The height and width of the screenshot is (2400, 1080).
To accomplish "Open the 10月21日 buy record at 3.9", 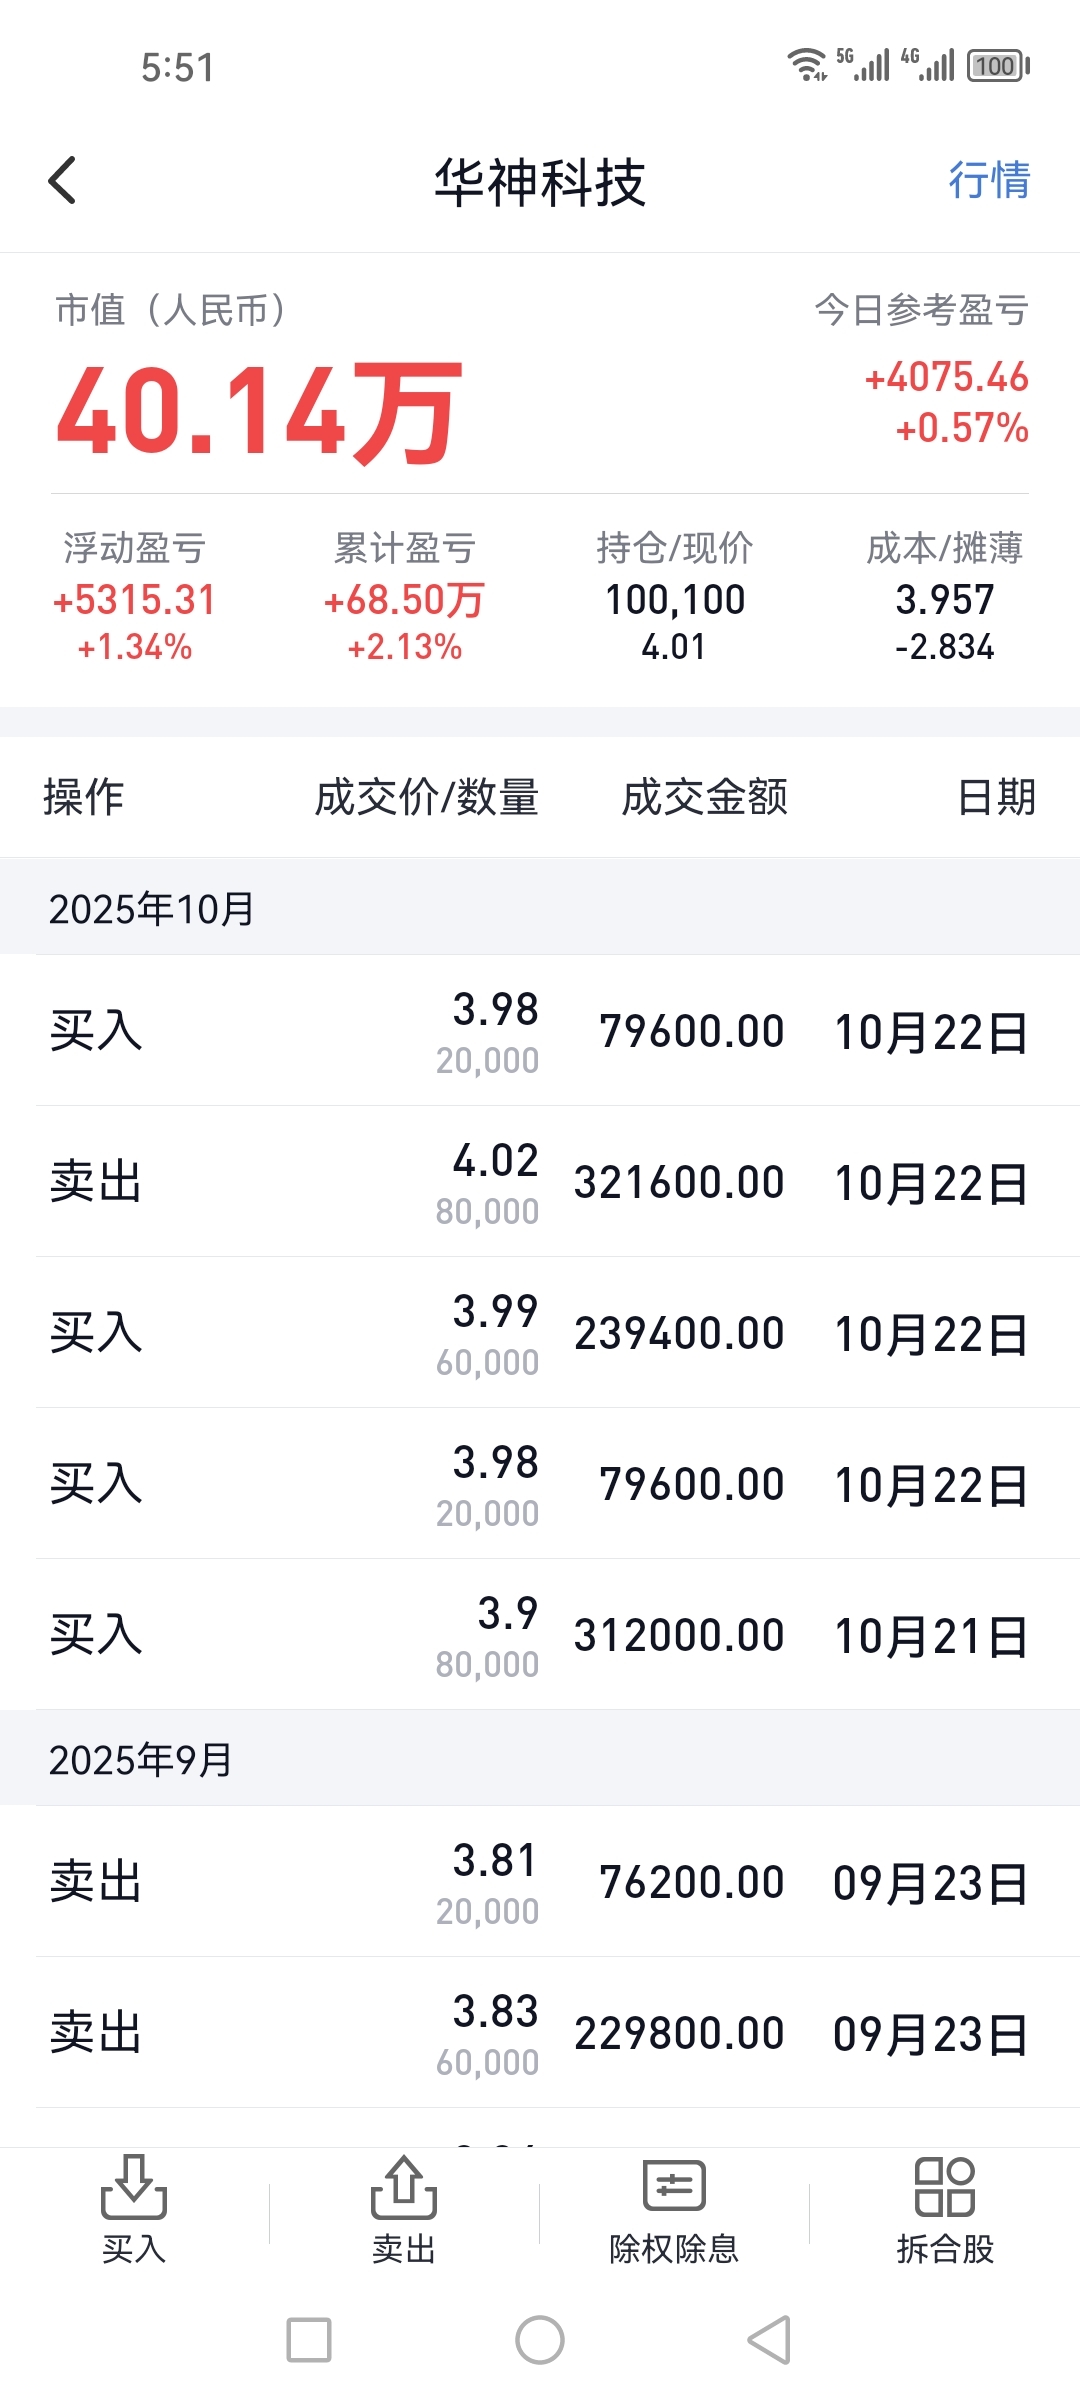I will pyautogui.click(x=540, y=1635).
